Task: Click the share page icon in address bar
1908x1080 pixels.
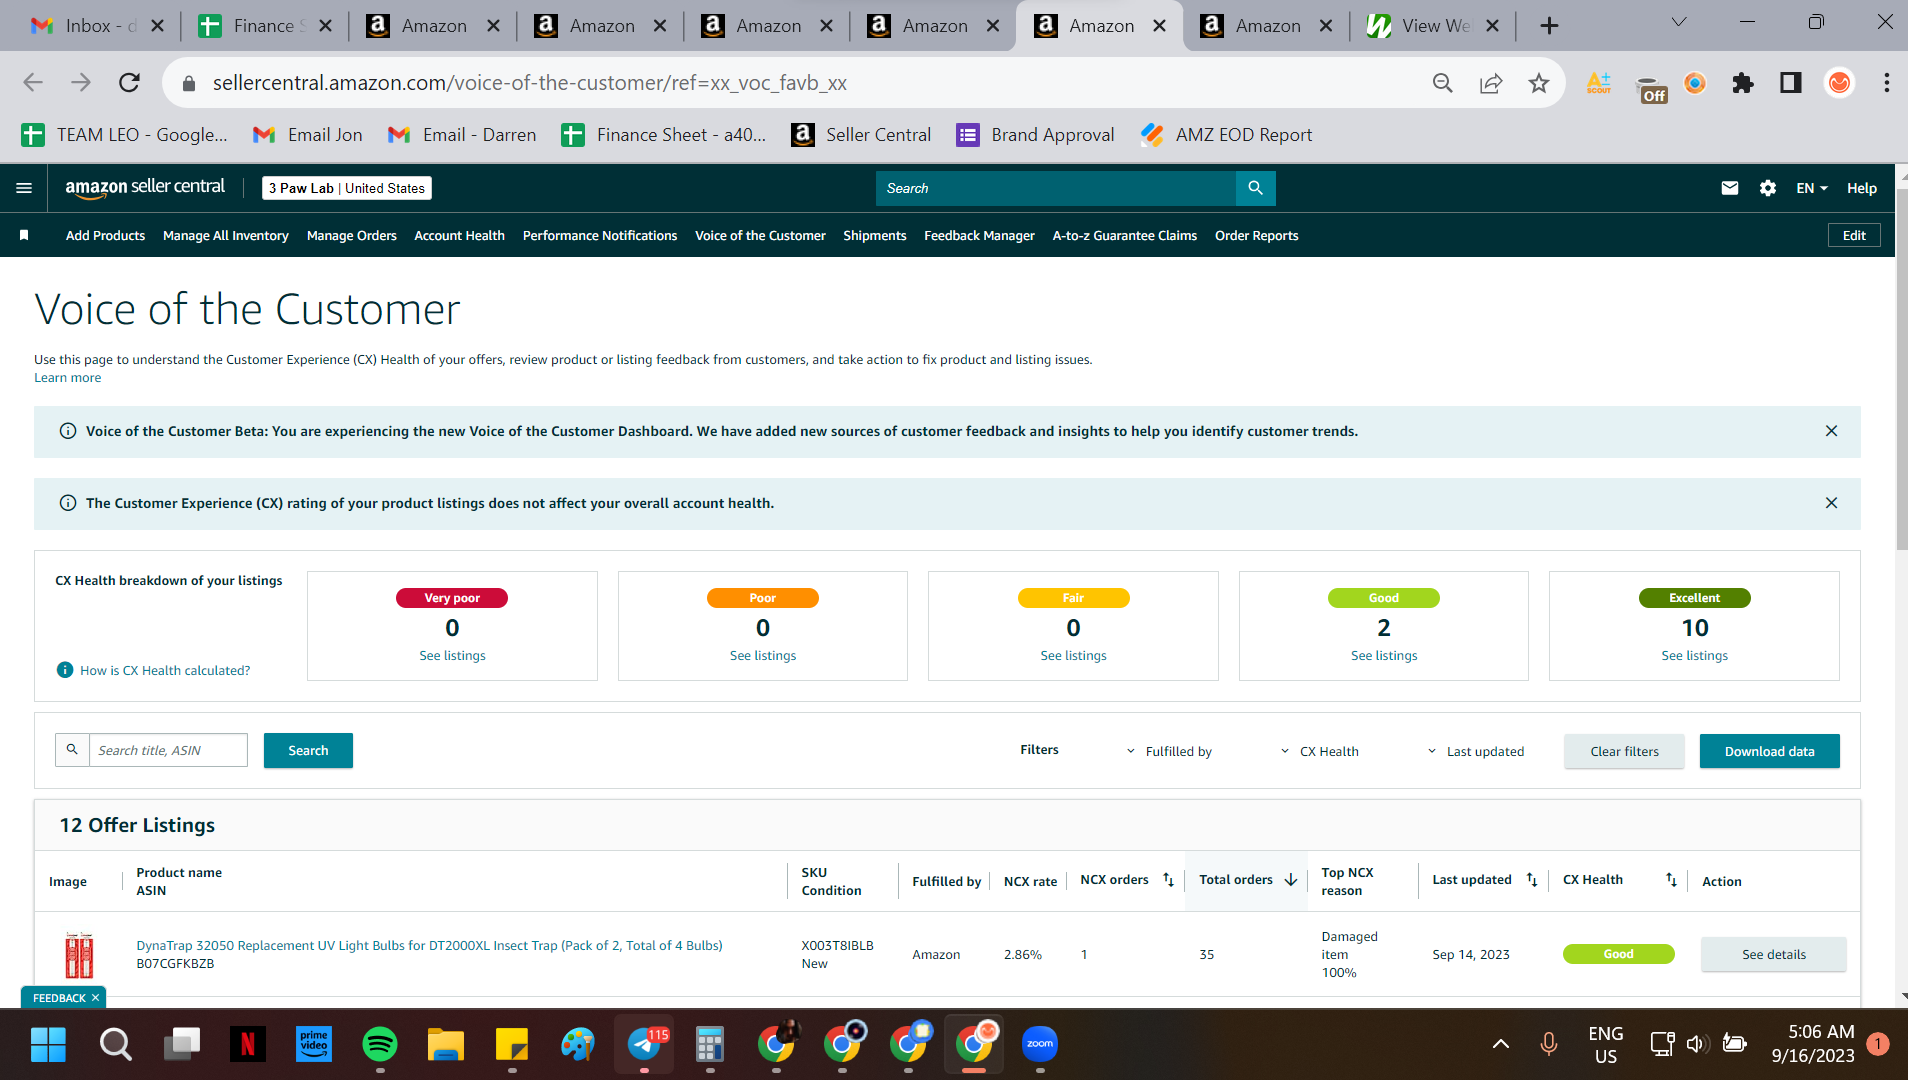Action: [x=1490, y=83]
